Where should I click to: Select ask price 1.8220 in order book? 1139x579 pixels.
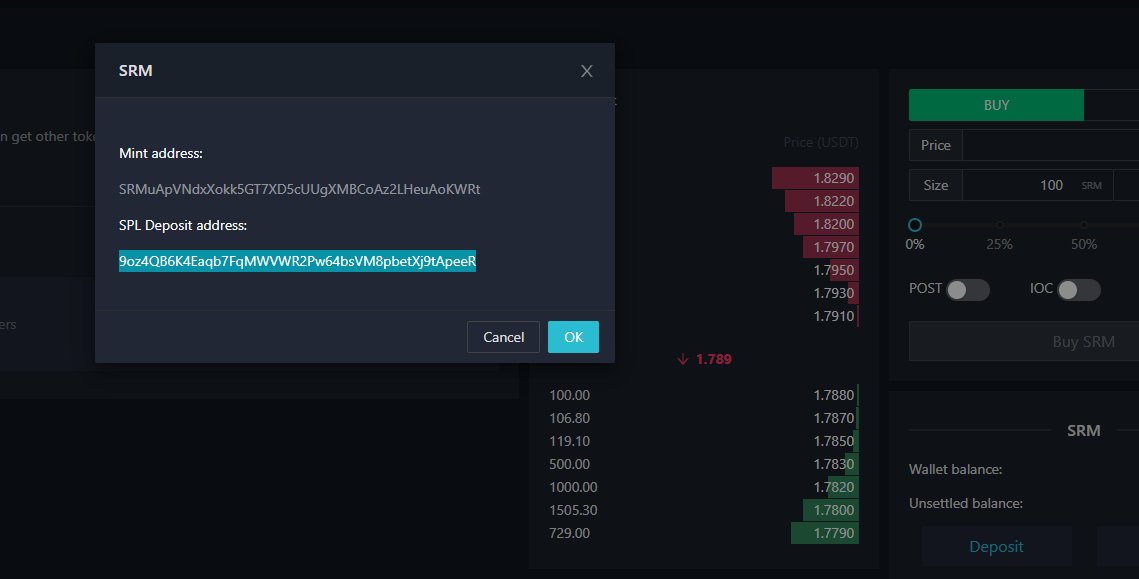click(x=834, y=201)
